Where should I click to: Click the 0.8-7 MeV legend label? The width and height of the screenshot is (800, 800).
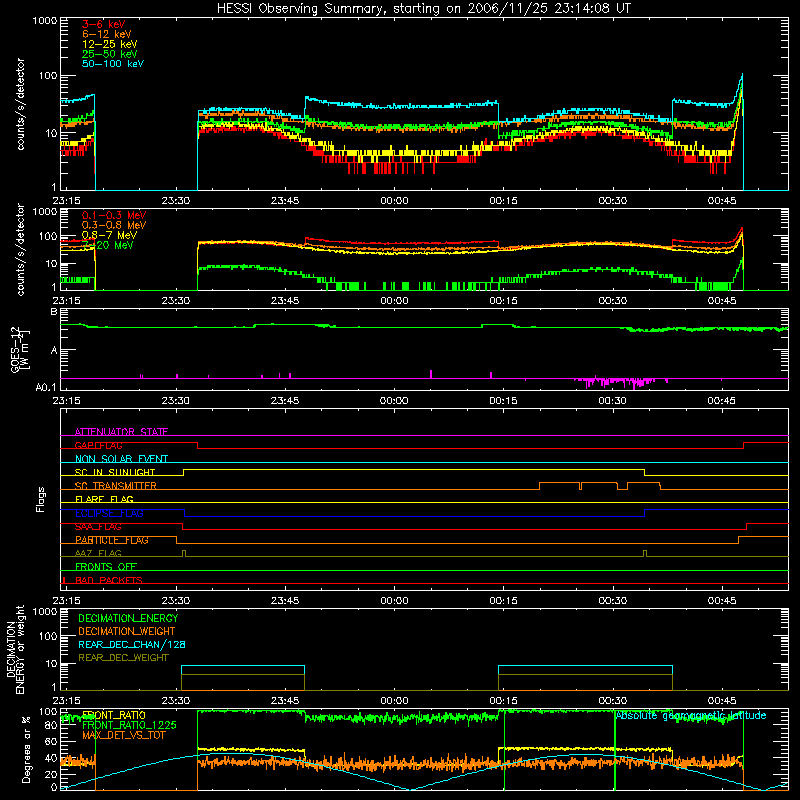(x=109, y=235)
